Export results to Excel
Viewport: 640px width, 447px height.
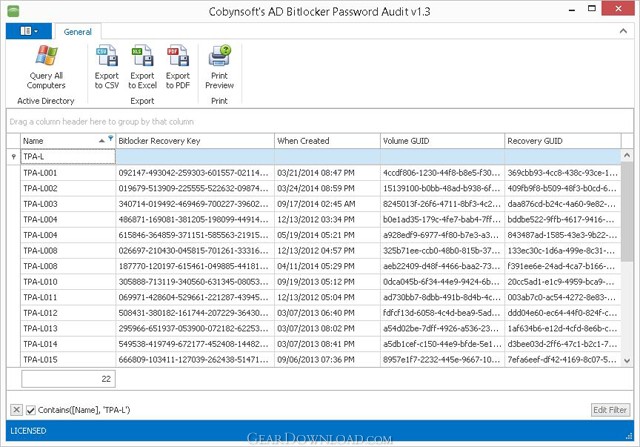(x=142, y=67)
